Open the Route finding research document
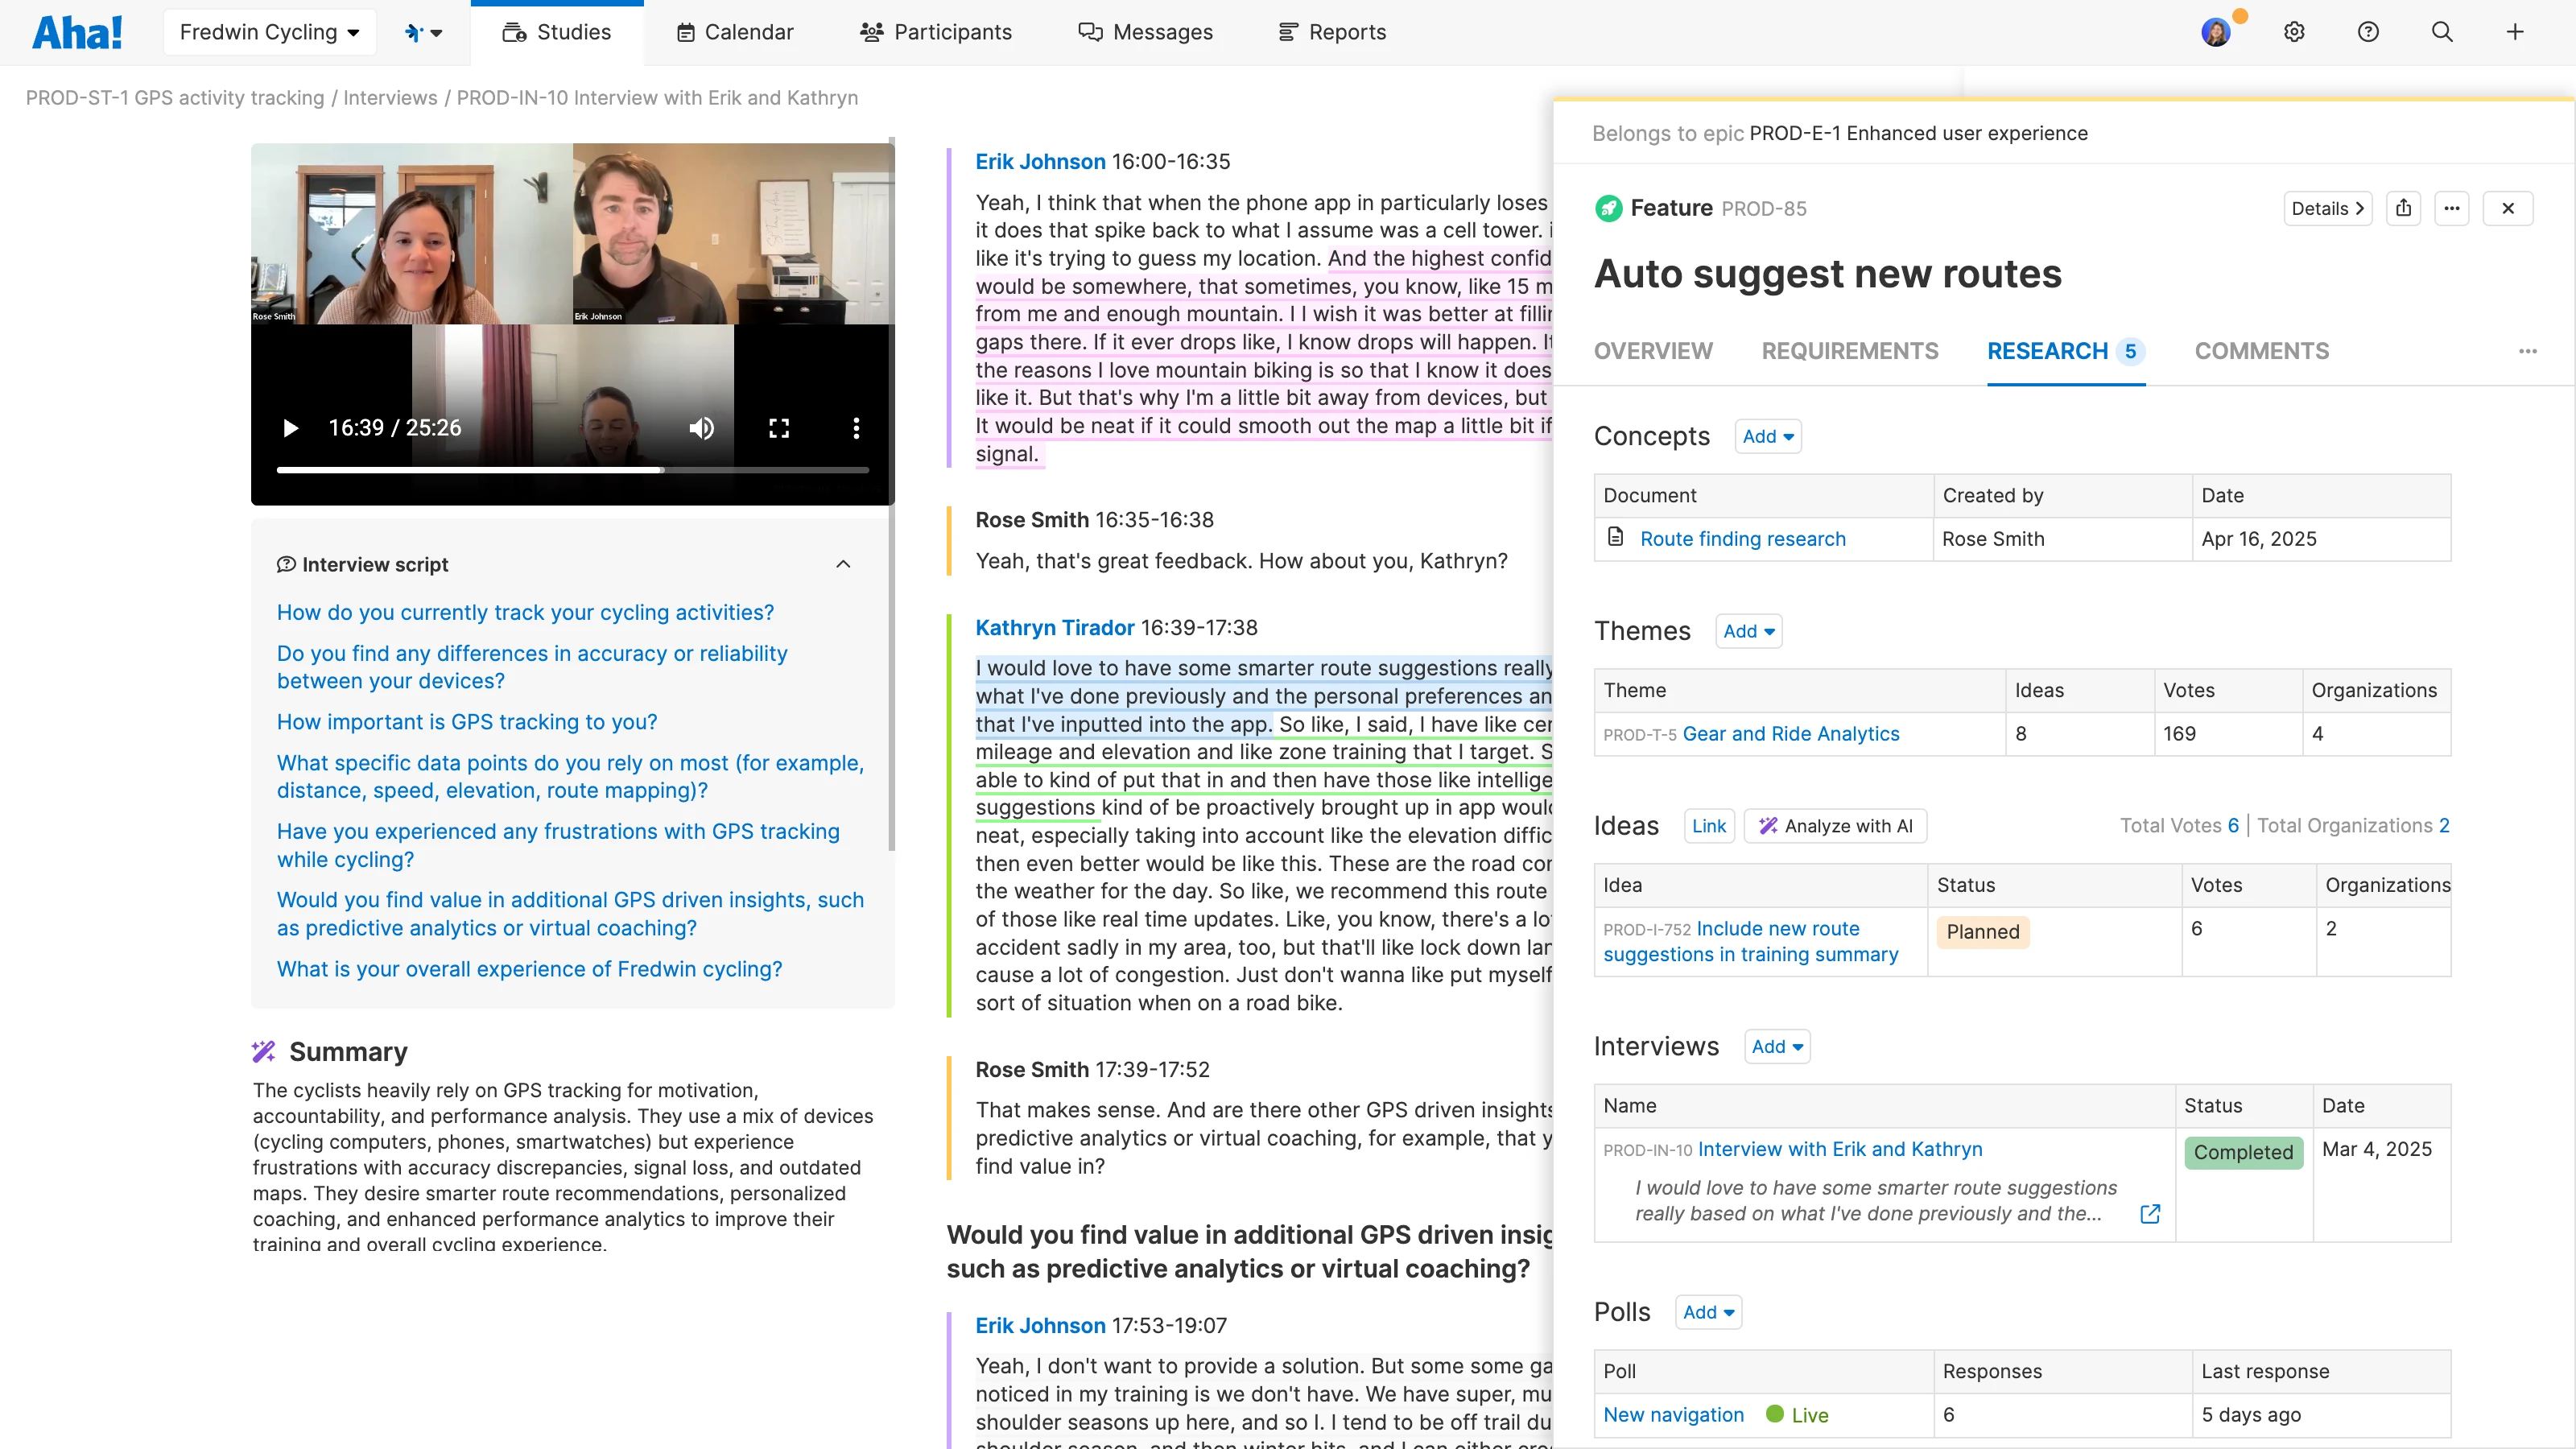 [x=1742, y=538]
